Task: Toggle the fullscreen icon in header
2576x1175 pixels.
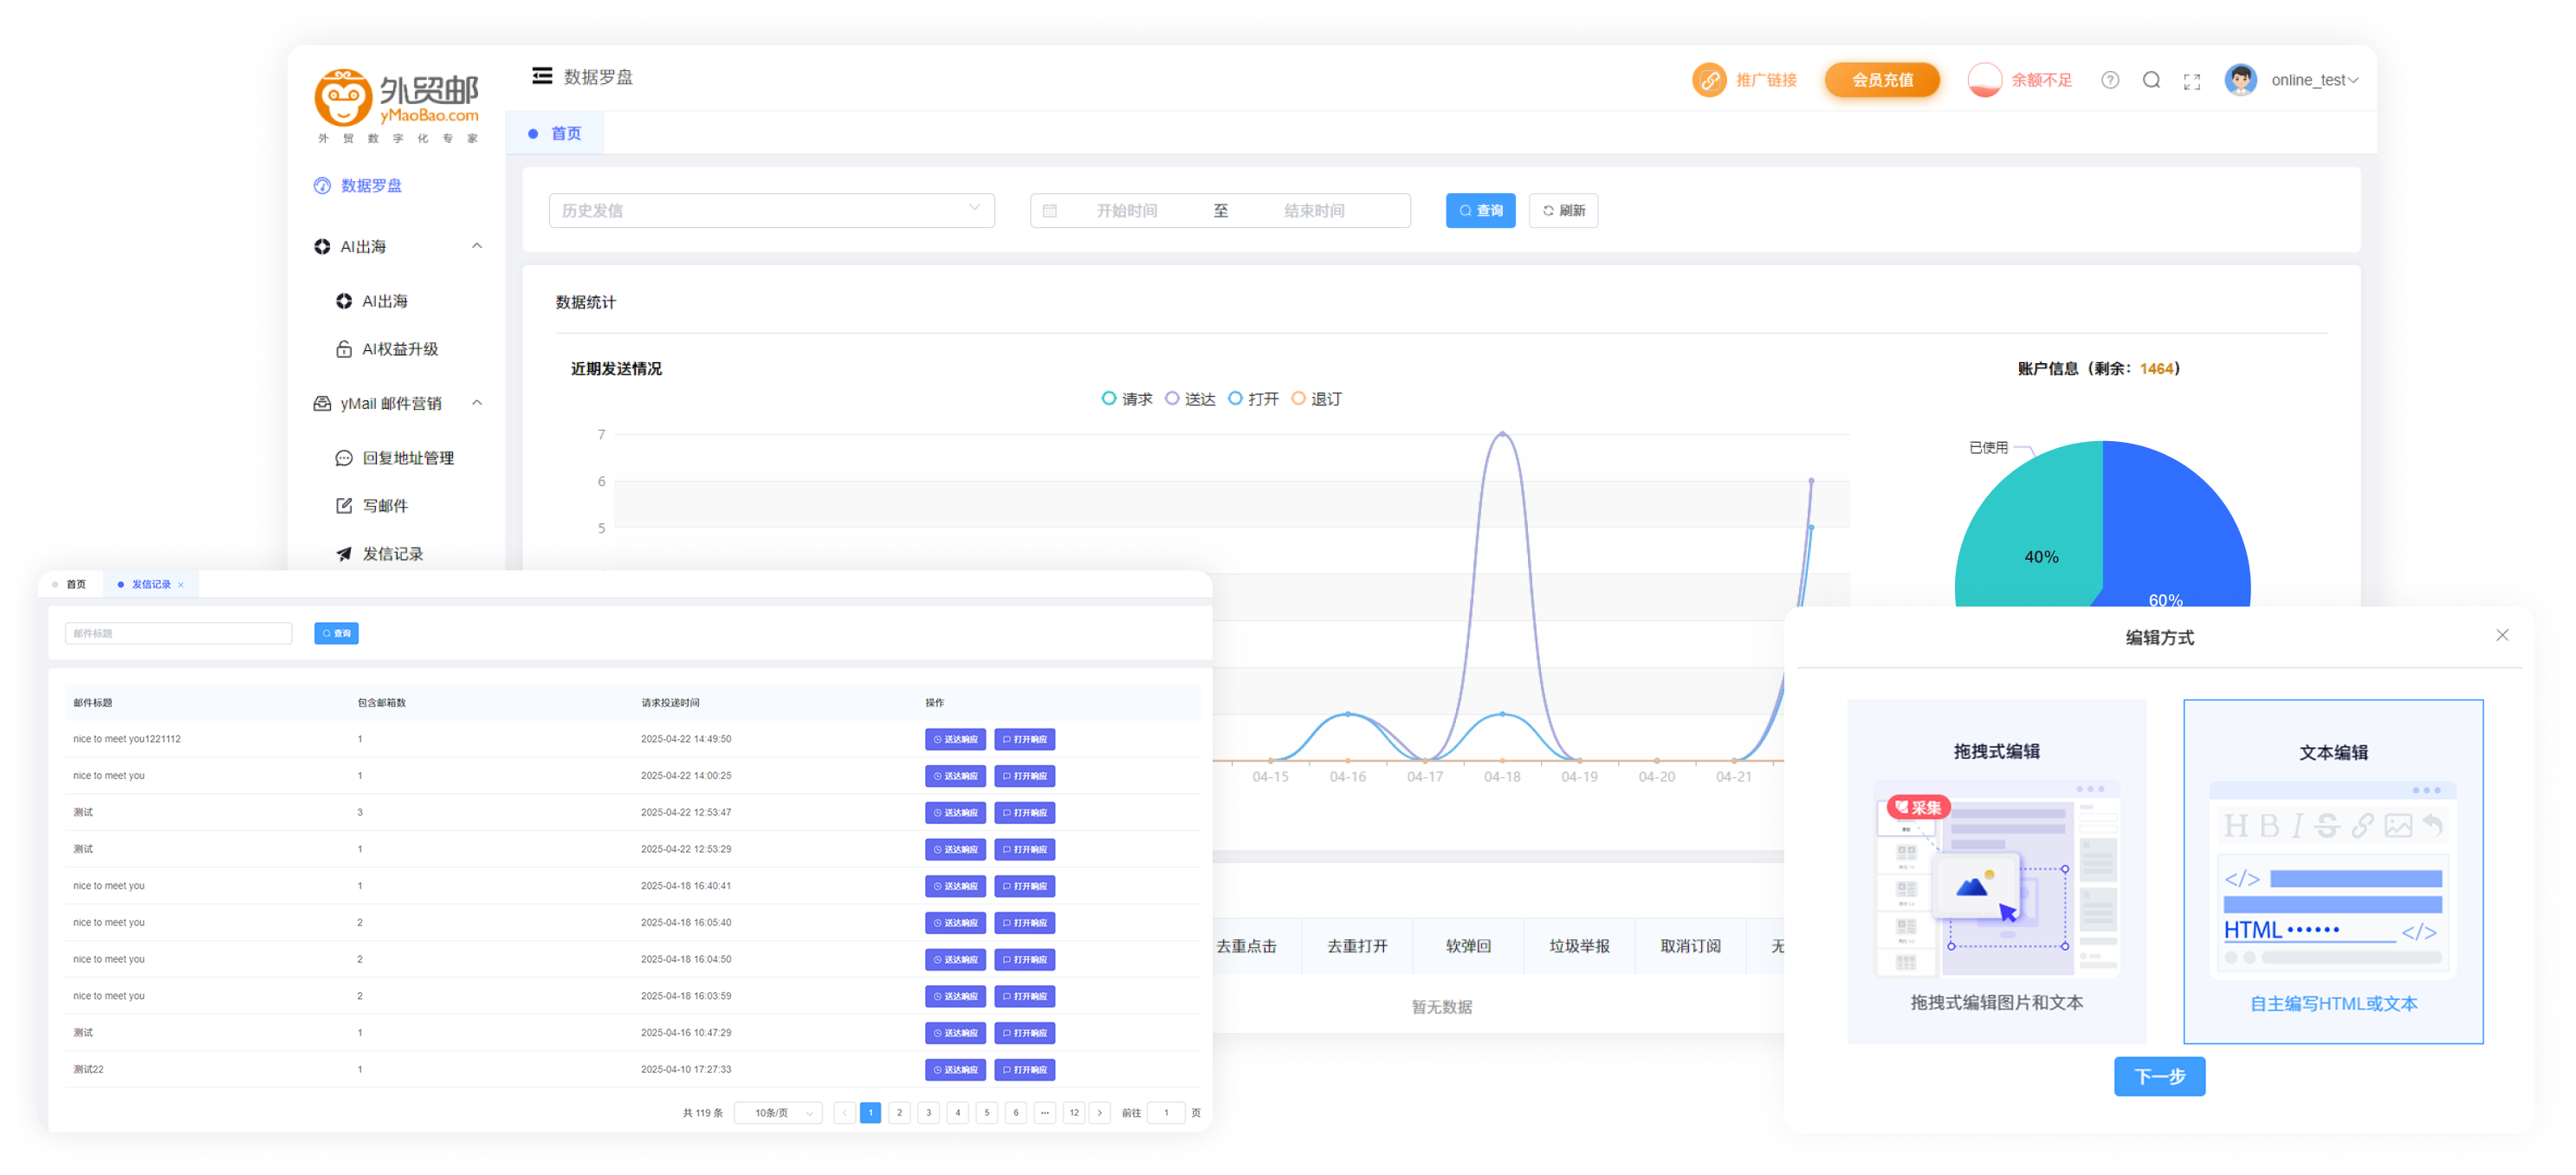Action: pos(2191,81)
